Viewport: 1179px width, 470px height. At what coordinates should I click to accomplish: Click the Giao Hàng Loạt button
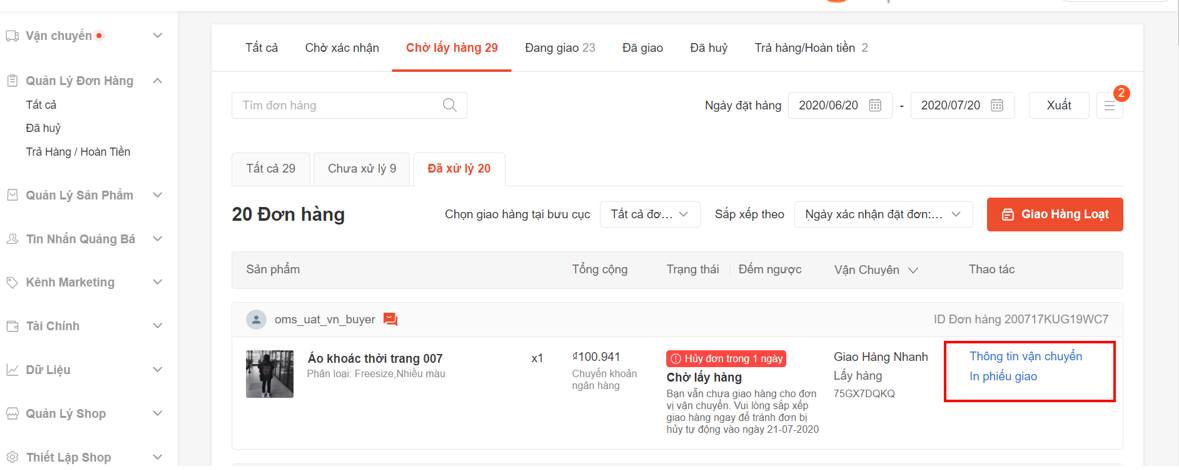pos(1054,214)
